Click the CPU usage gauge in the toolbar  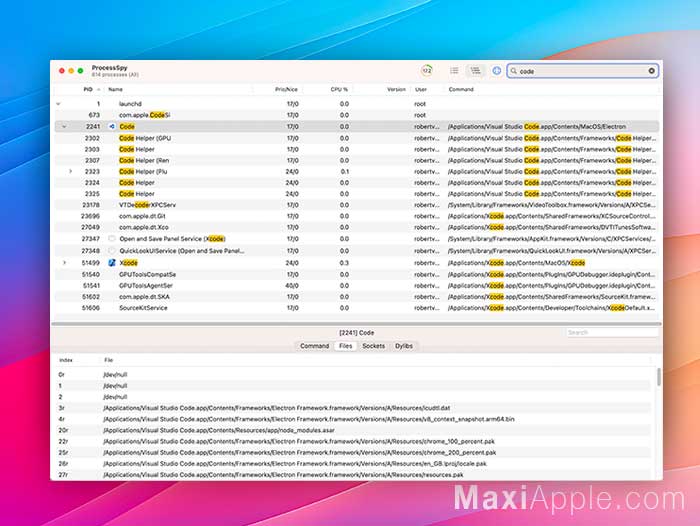(427, 71)
